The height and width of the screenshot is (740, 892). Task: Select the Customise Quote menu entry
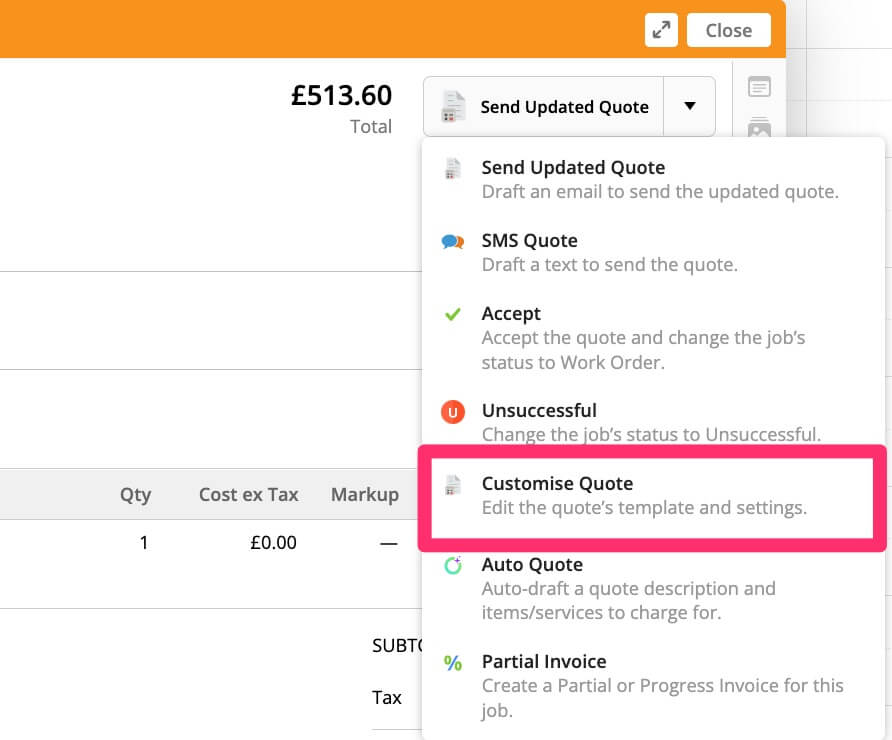tap(557, 484)
